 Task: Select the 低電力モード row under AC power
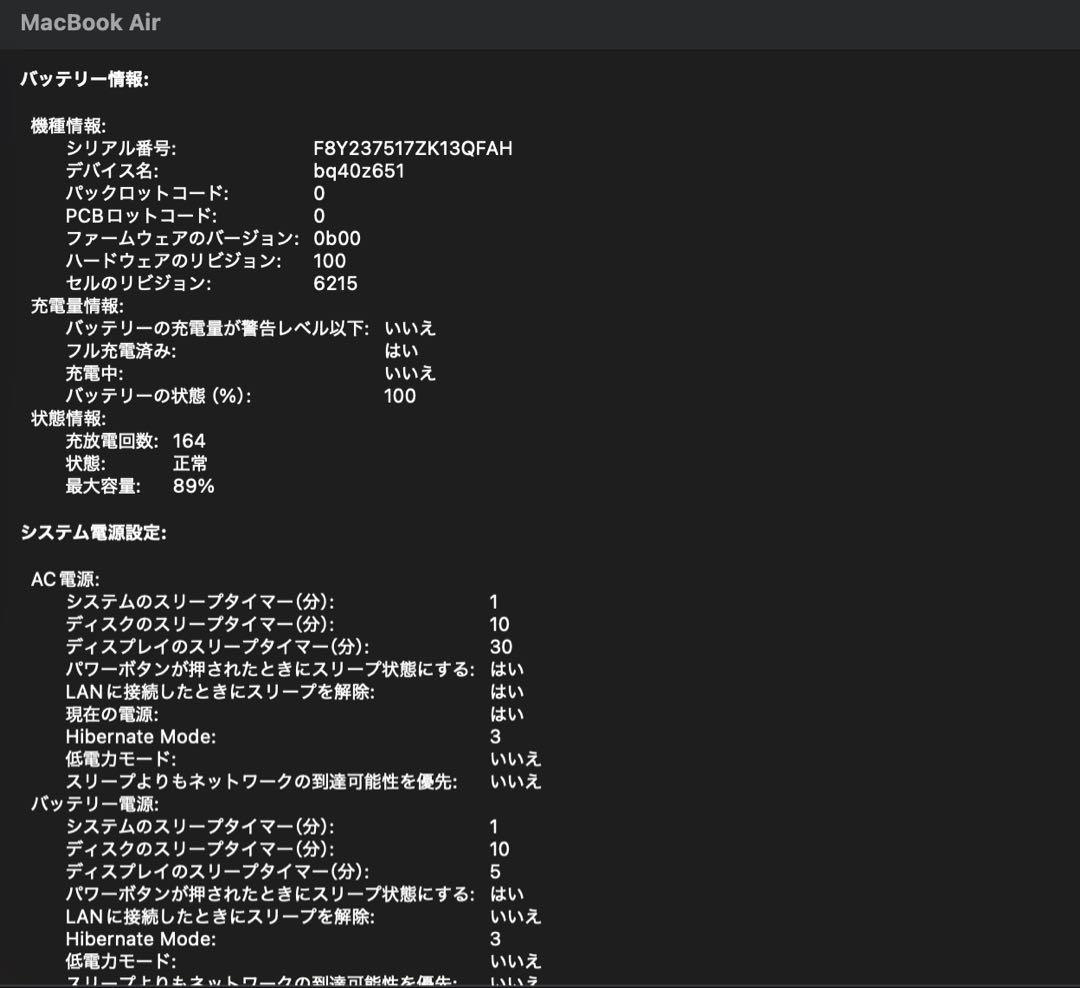point(112,759)
